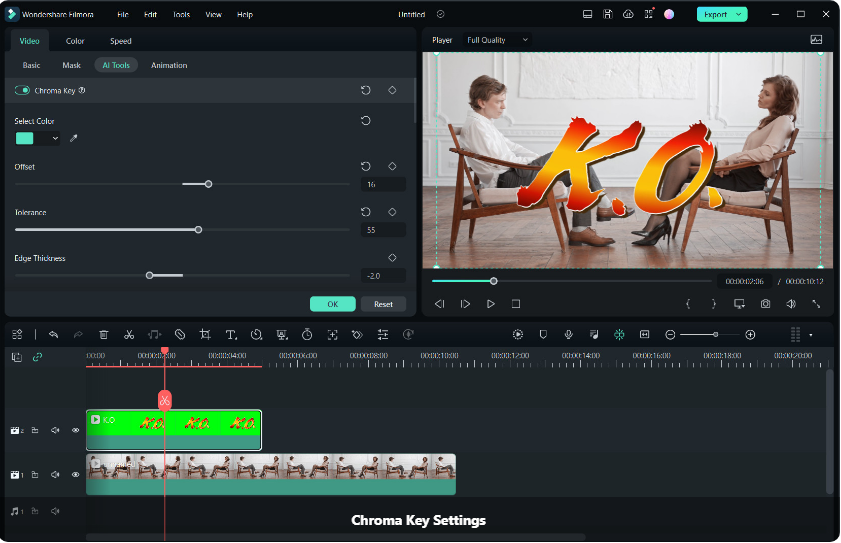The height and width of the screenshot is (543, 841).
Task: Select the Crop tool
Action: [x=205, y=334]
